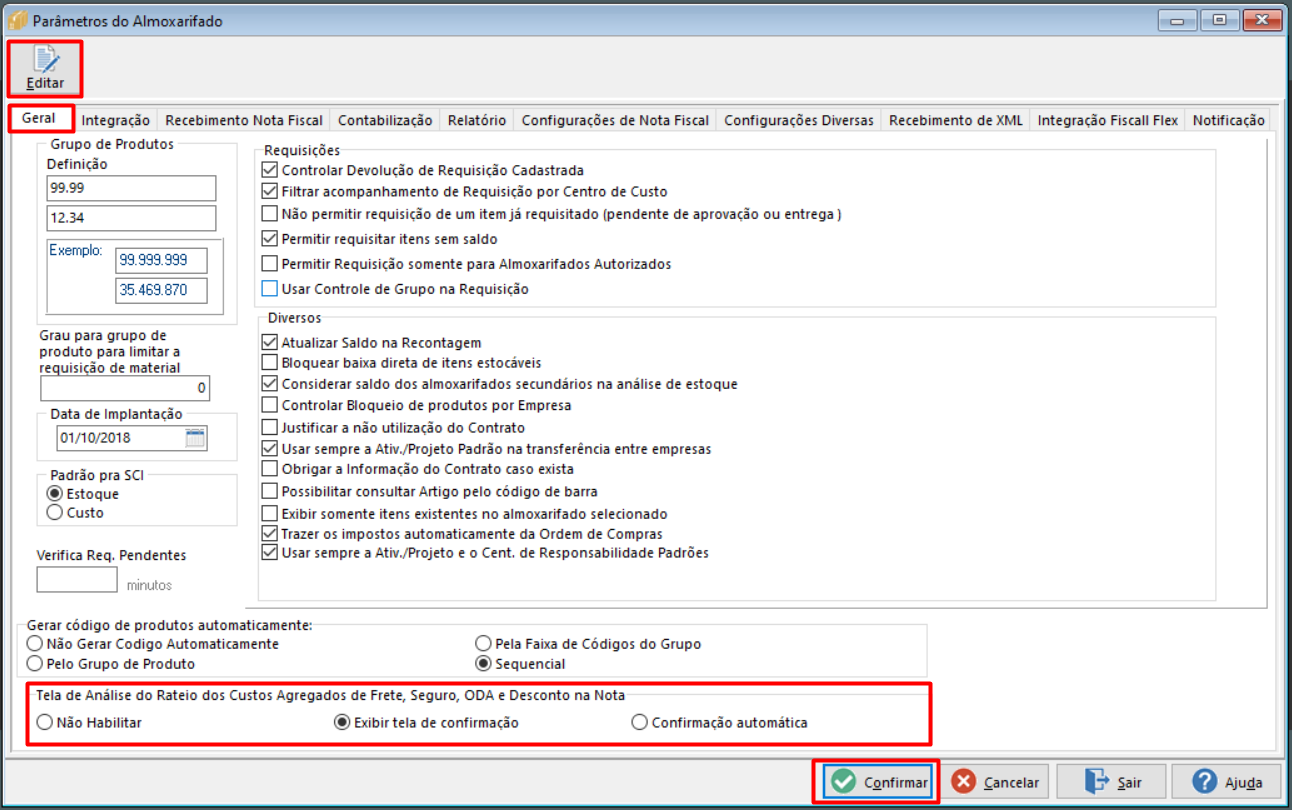Open the Relatório tab

tap(477, 120)
